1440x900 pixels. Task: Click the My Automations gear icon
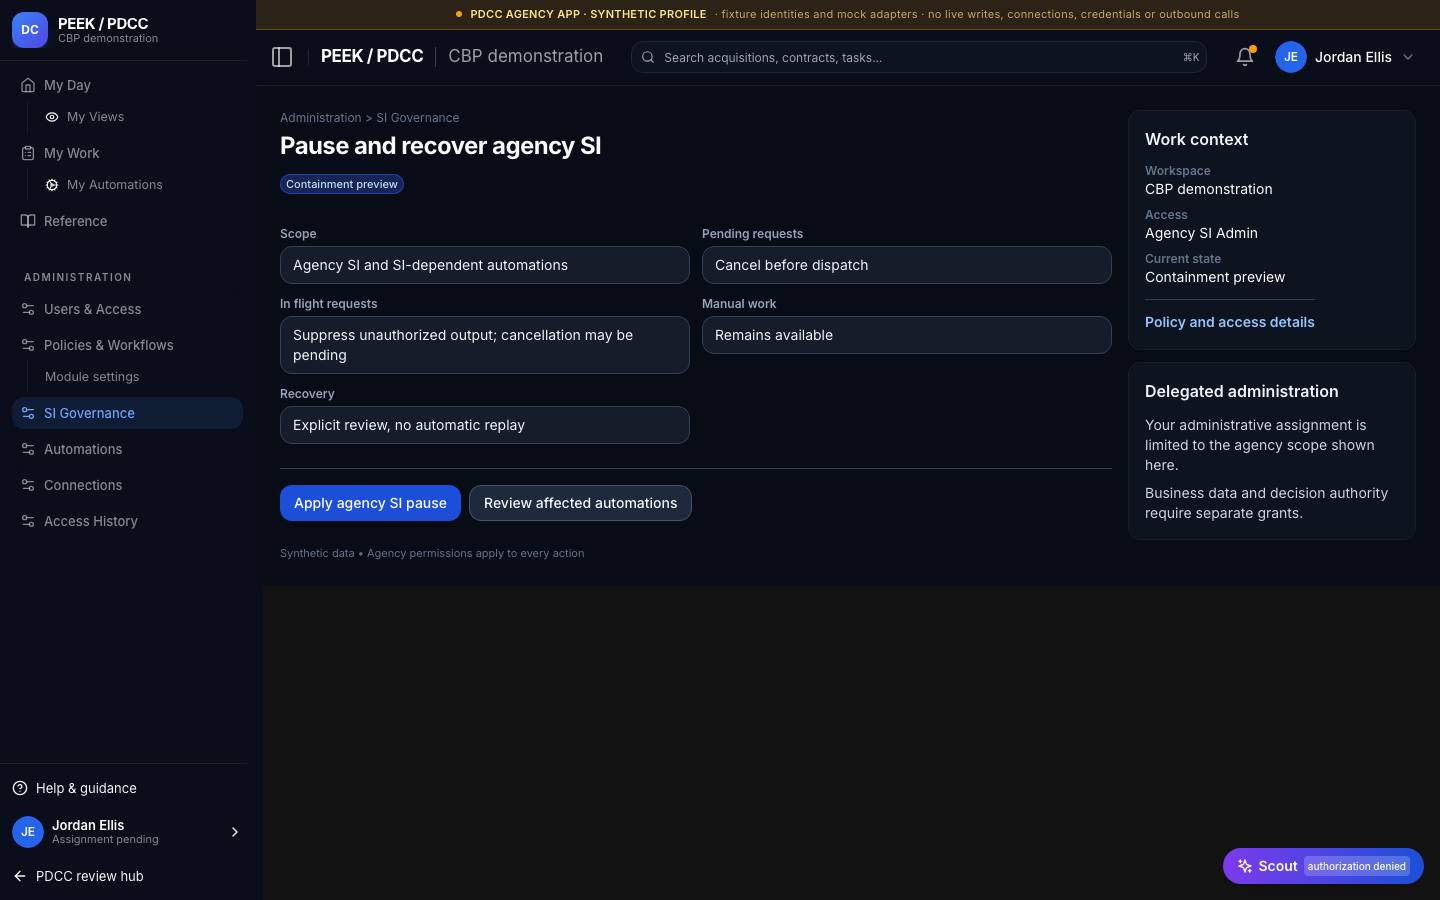52,185
